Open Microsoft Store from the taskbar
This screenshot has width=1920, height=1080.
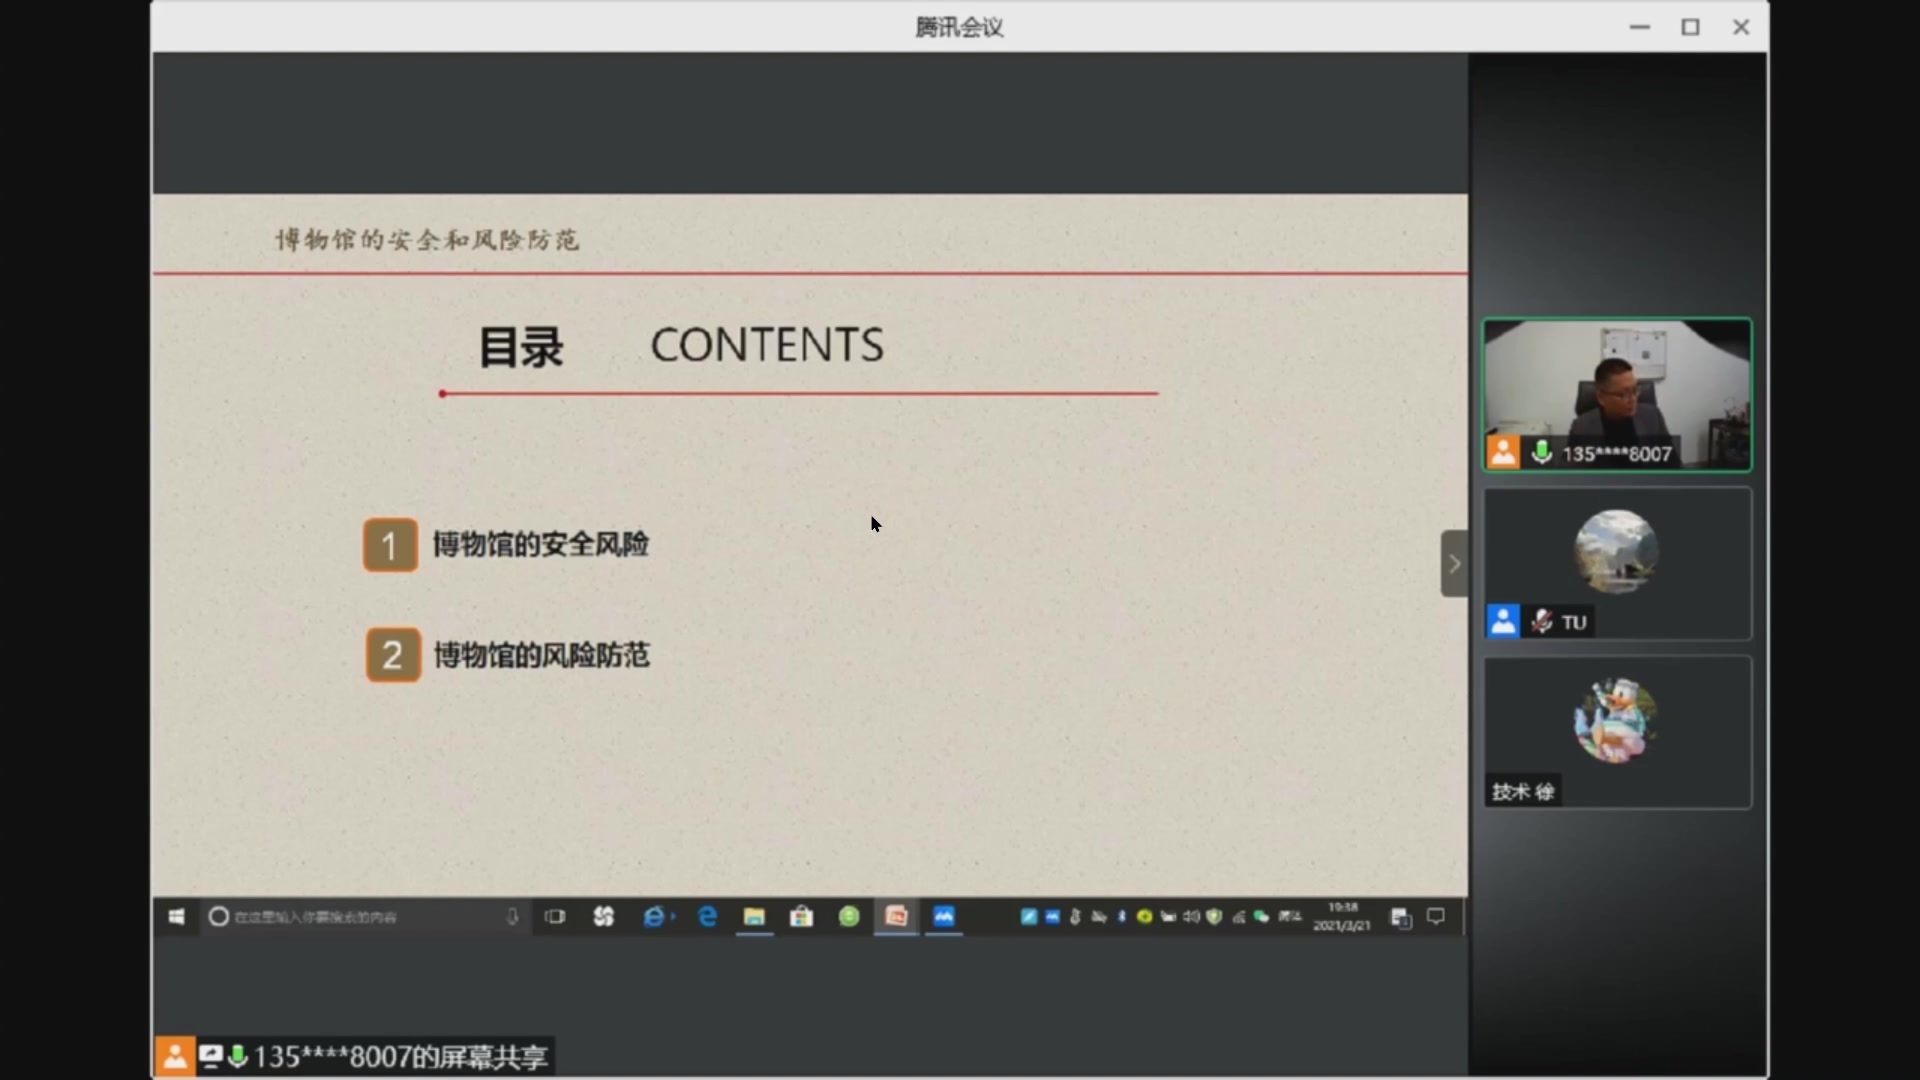801,917
